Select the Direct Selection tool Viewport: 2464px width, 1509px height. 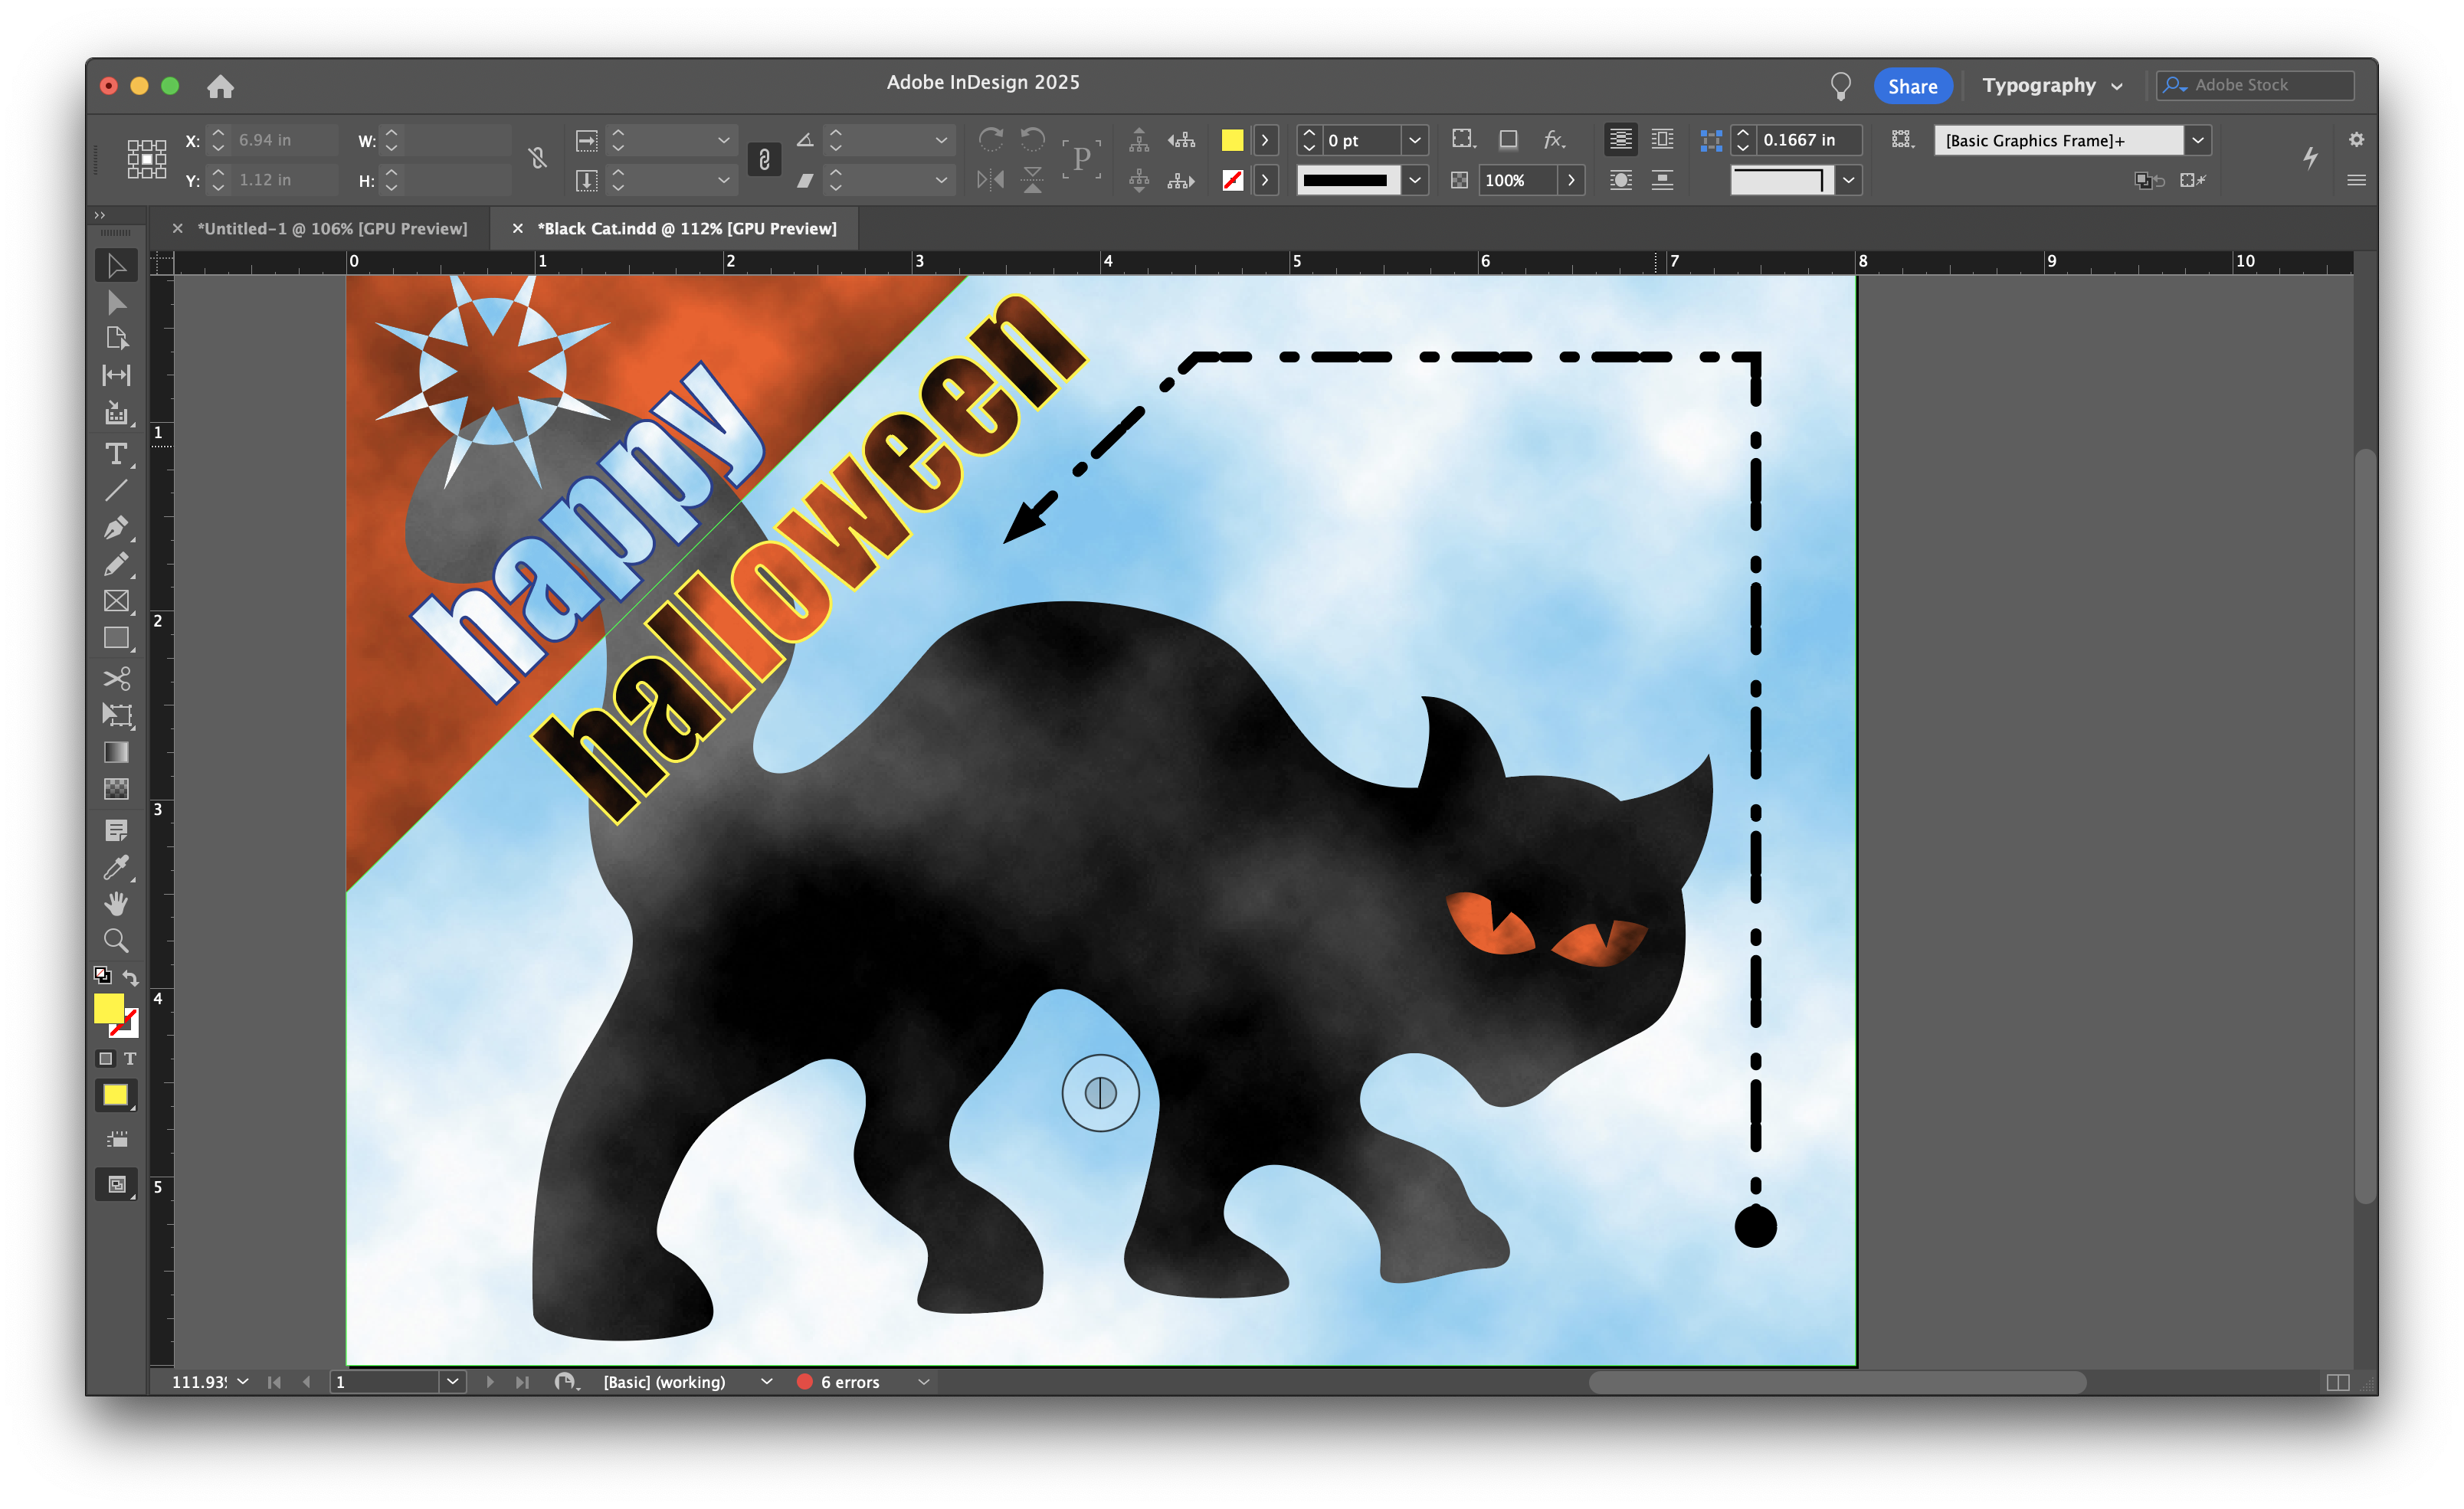(117, 303)
